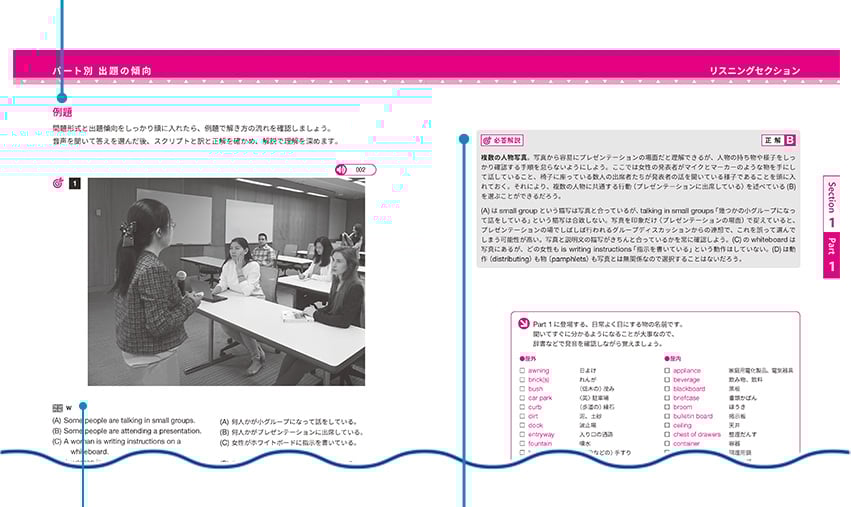Click the 例題 heading
Viewport: 851px width, 507px height.
62,112
